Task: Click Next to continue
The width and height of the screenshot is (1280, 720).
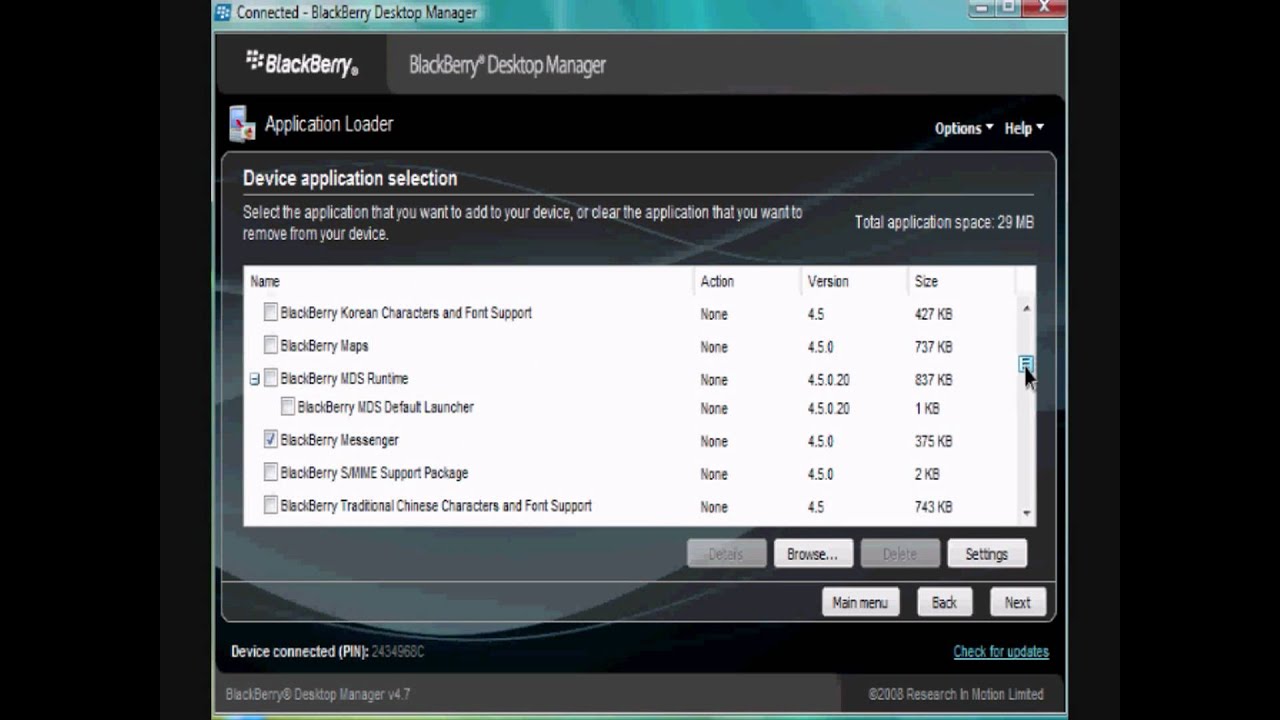Action: [1018, 602]
